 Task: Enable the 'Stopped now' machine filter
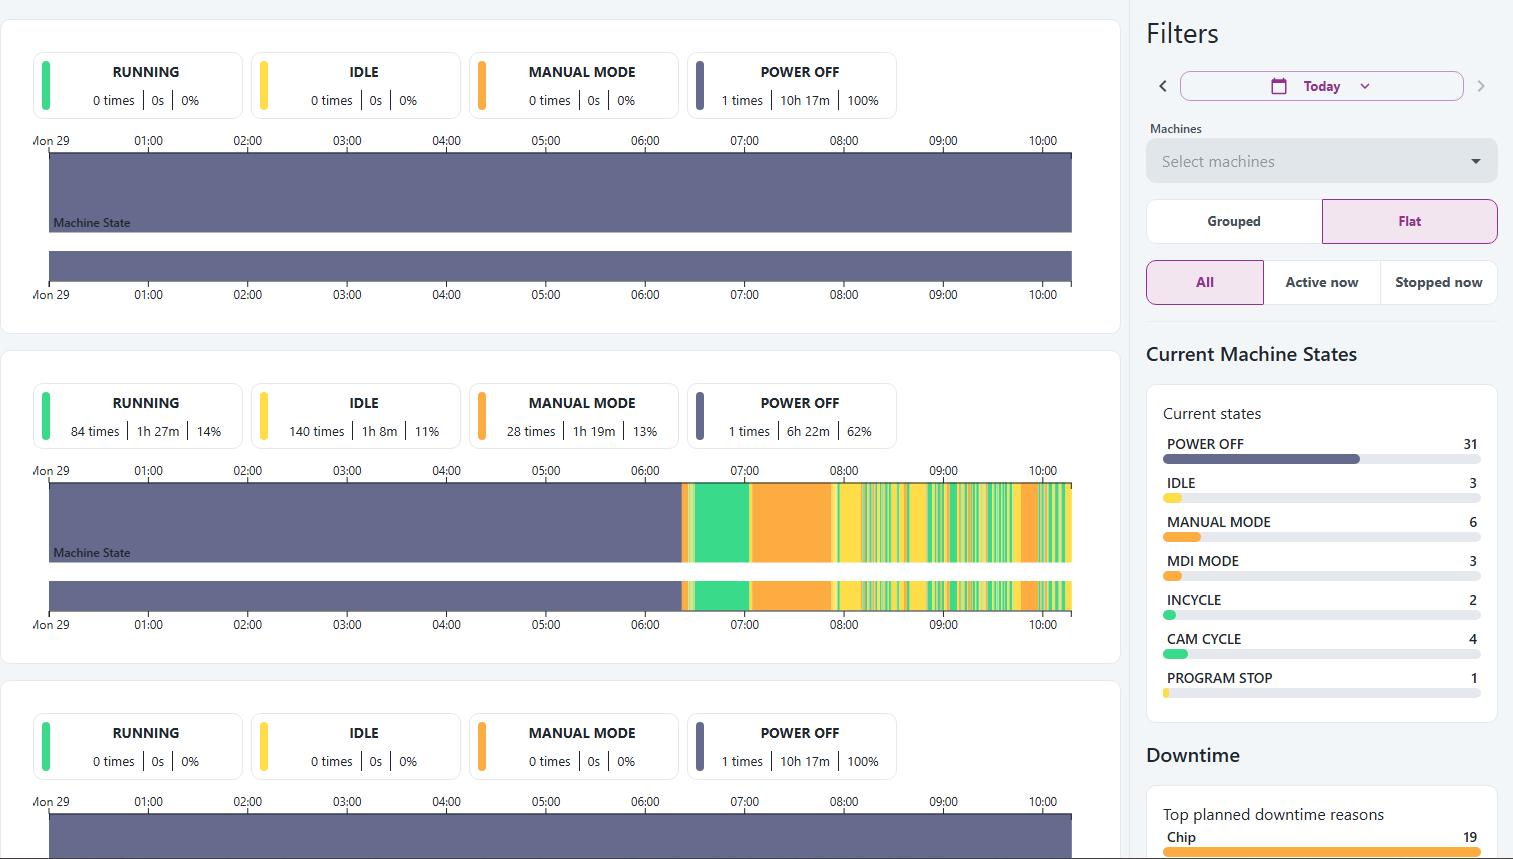click(x=1438, y=282)
